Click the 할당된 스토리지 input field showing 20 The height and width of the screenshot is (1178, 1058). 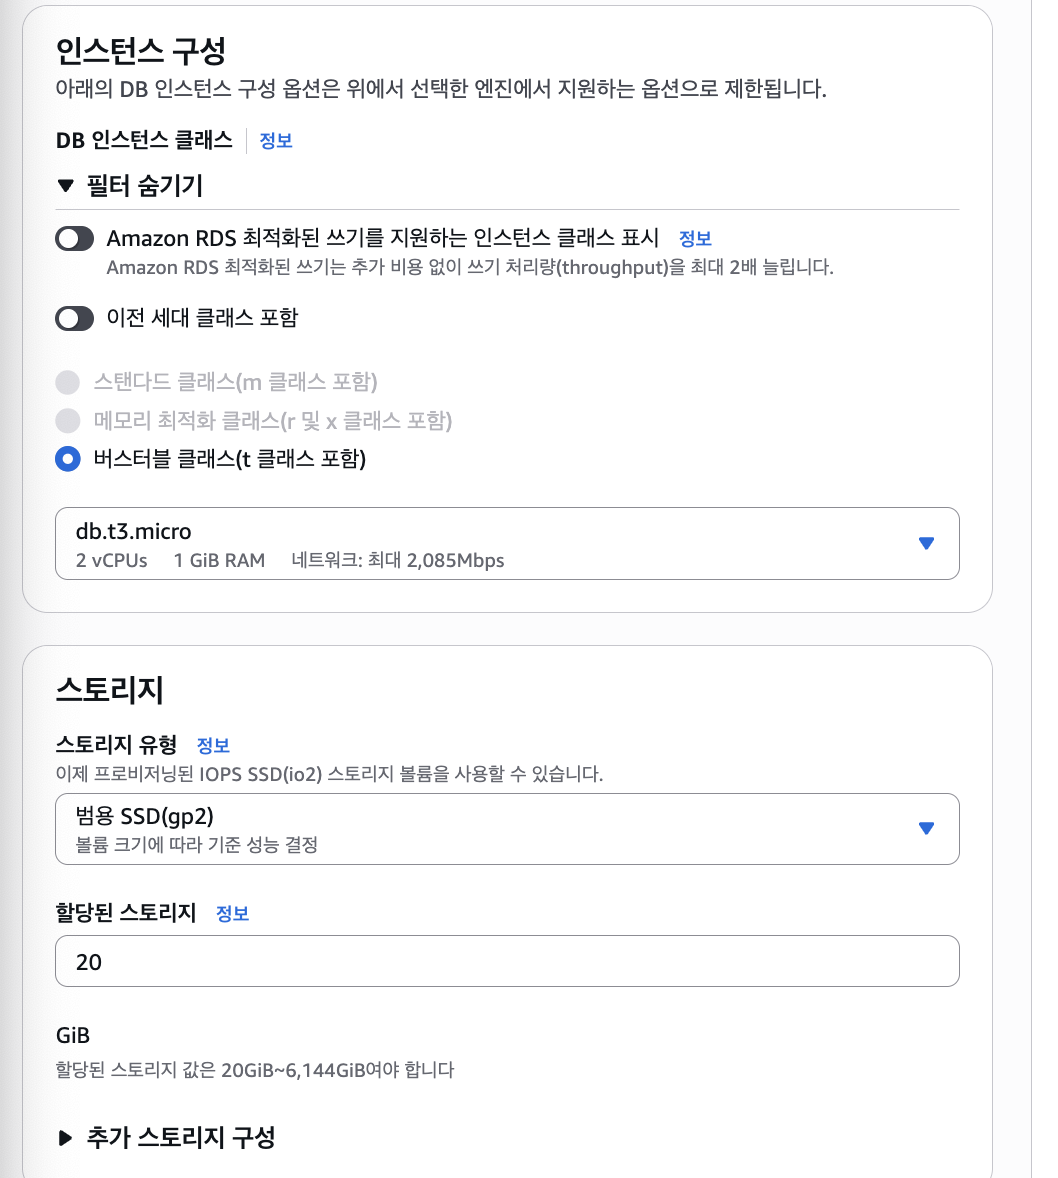coord(507,961)
